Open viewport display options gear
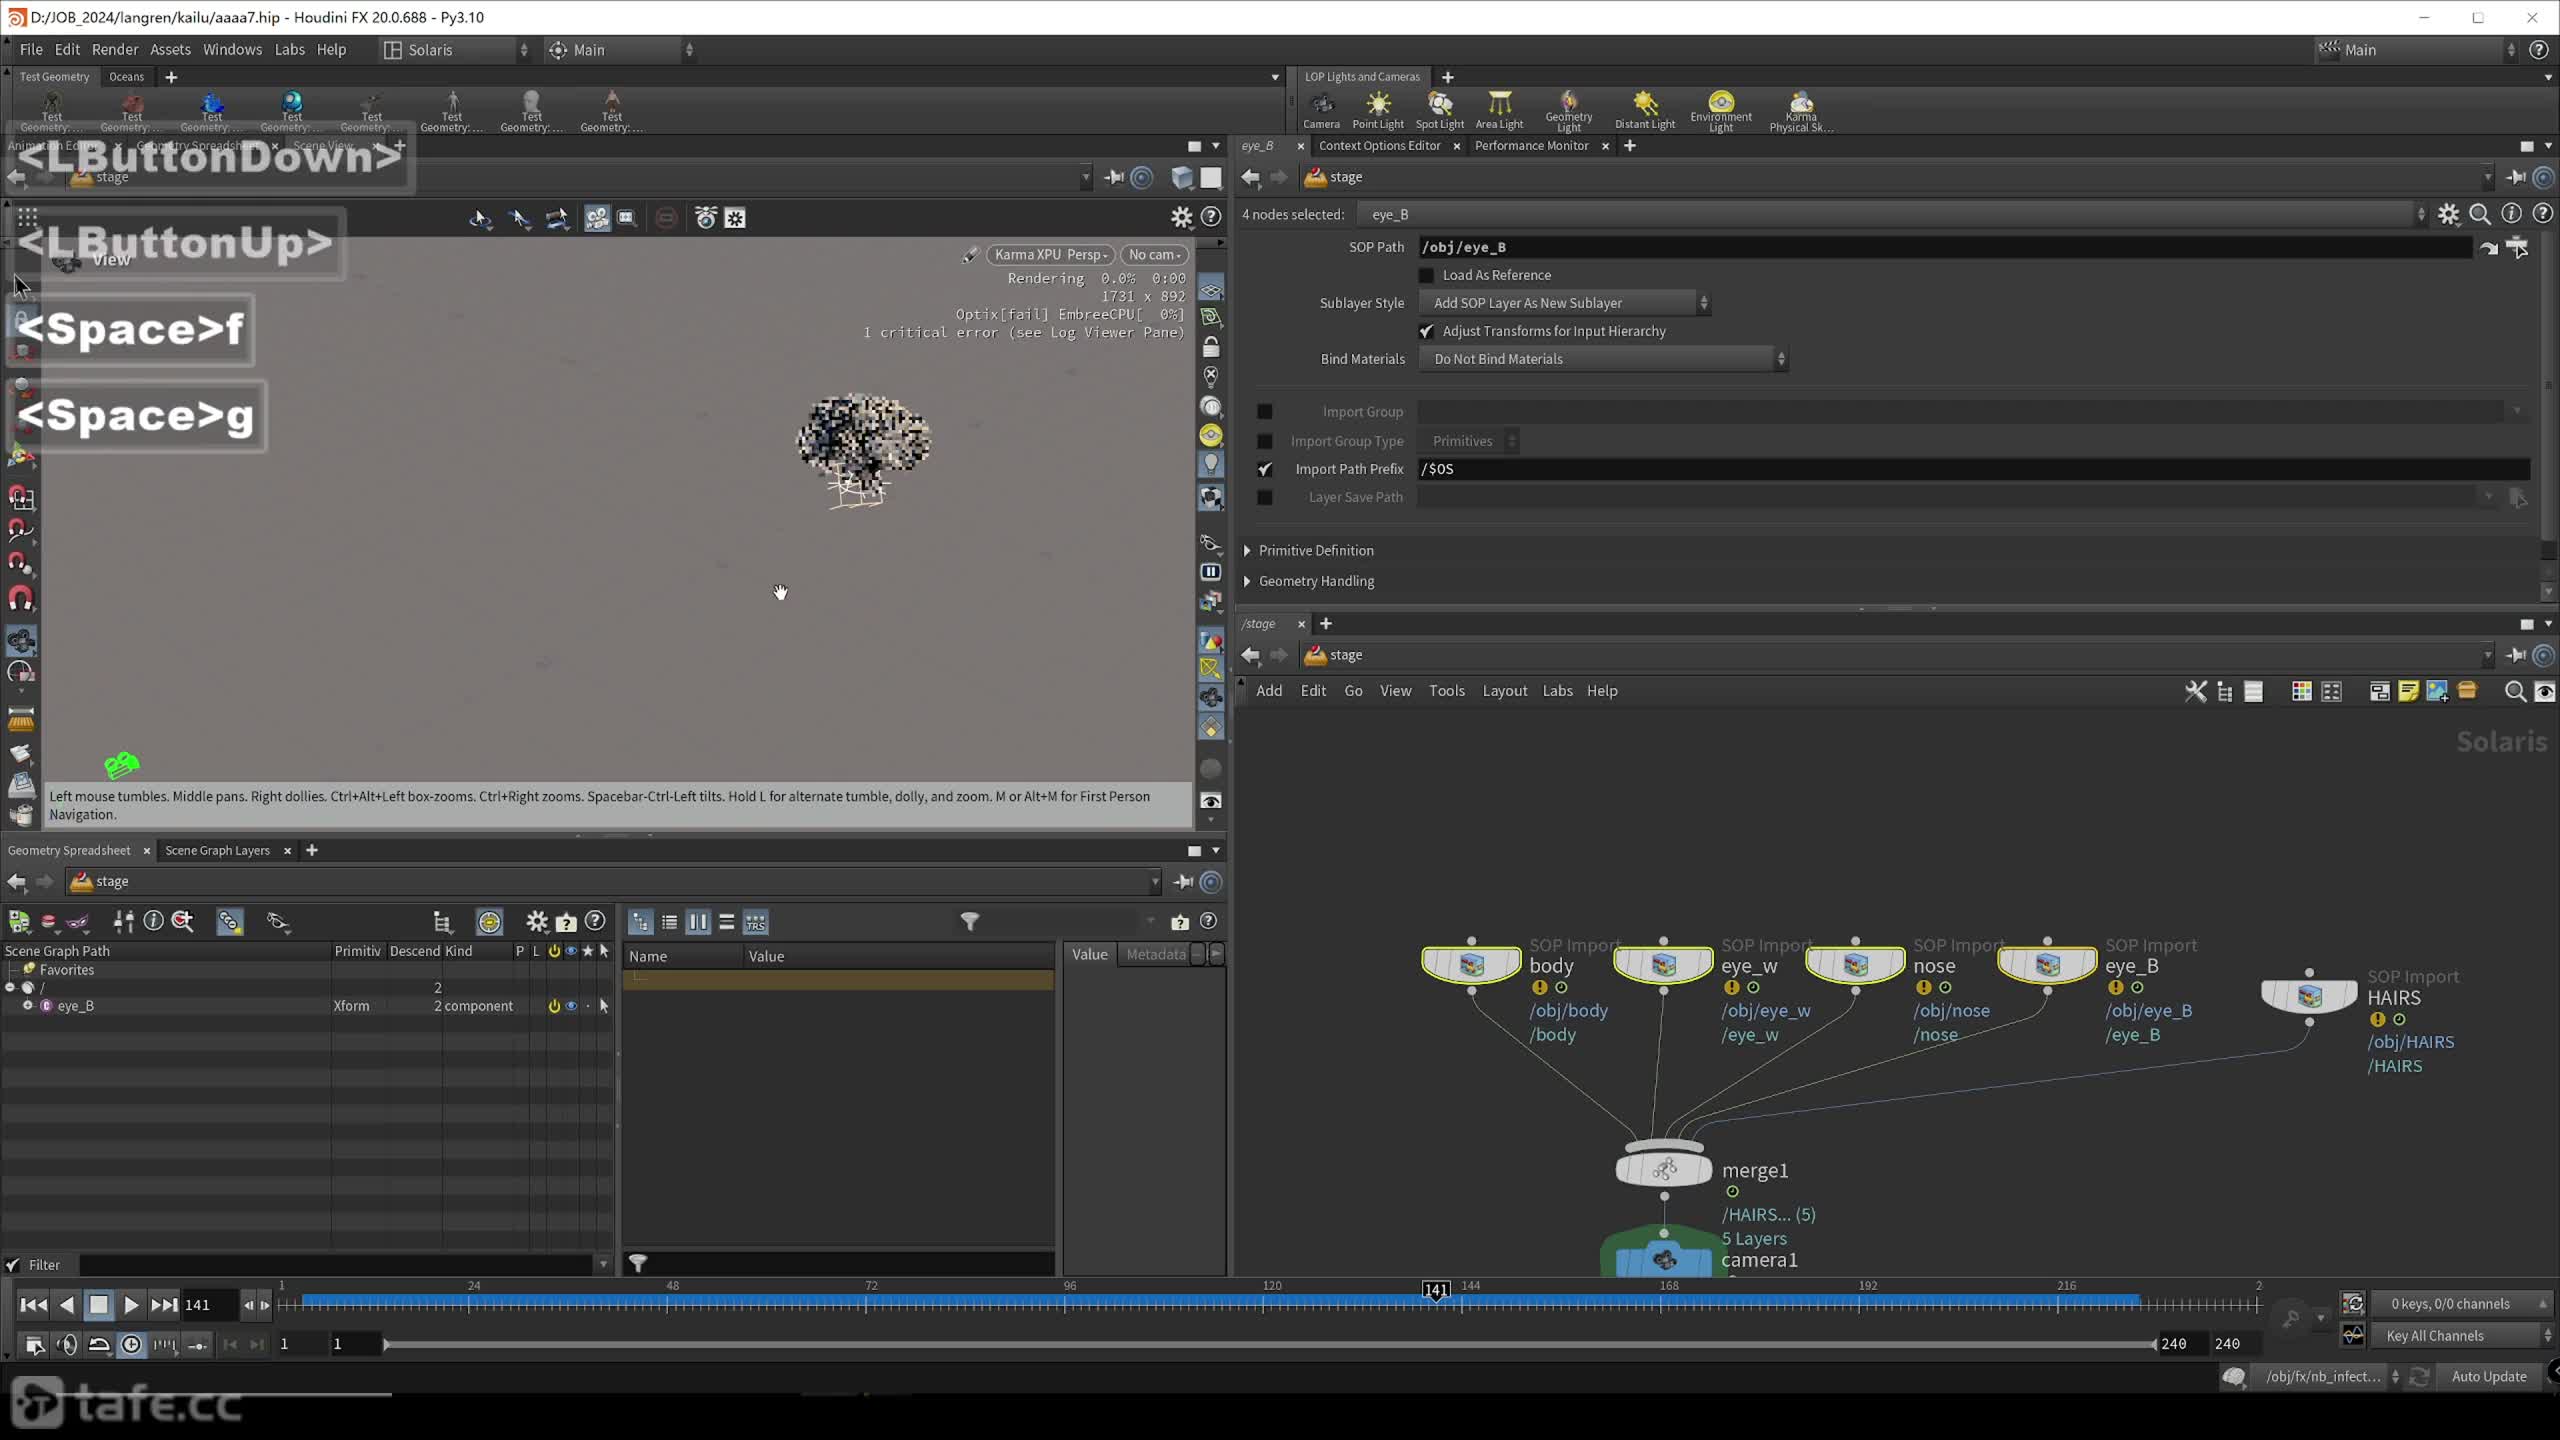2560x1440 pixels. (1182, 217)
